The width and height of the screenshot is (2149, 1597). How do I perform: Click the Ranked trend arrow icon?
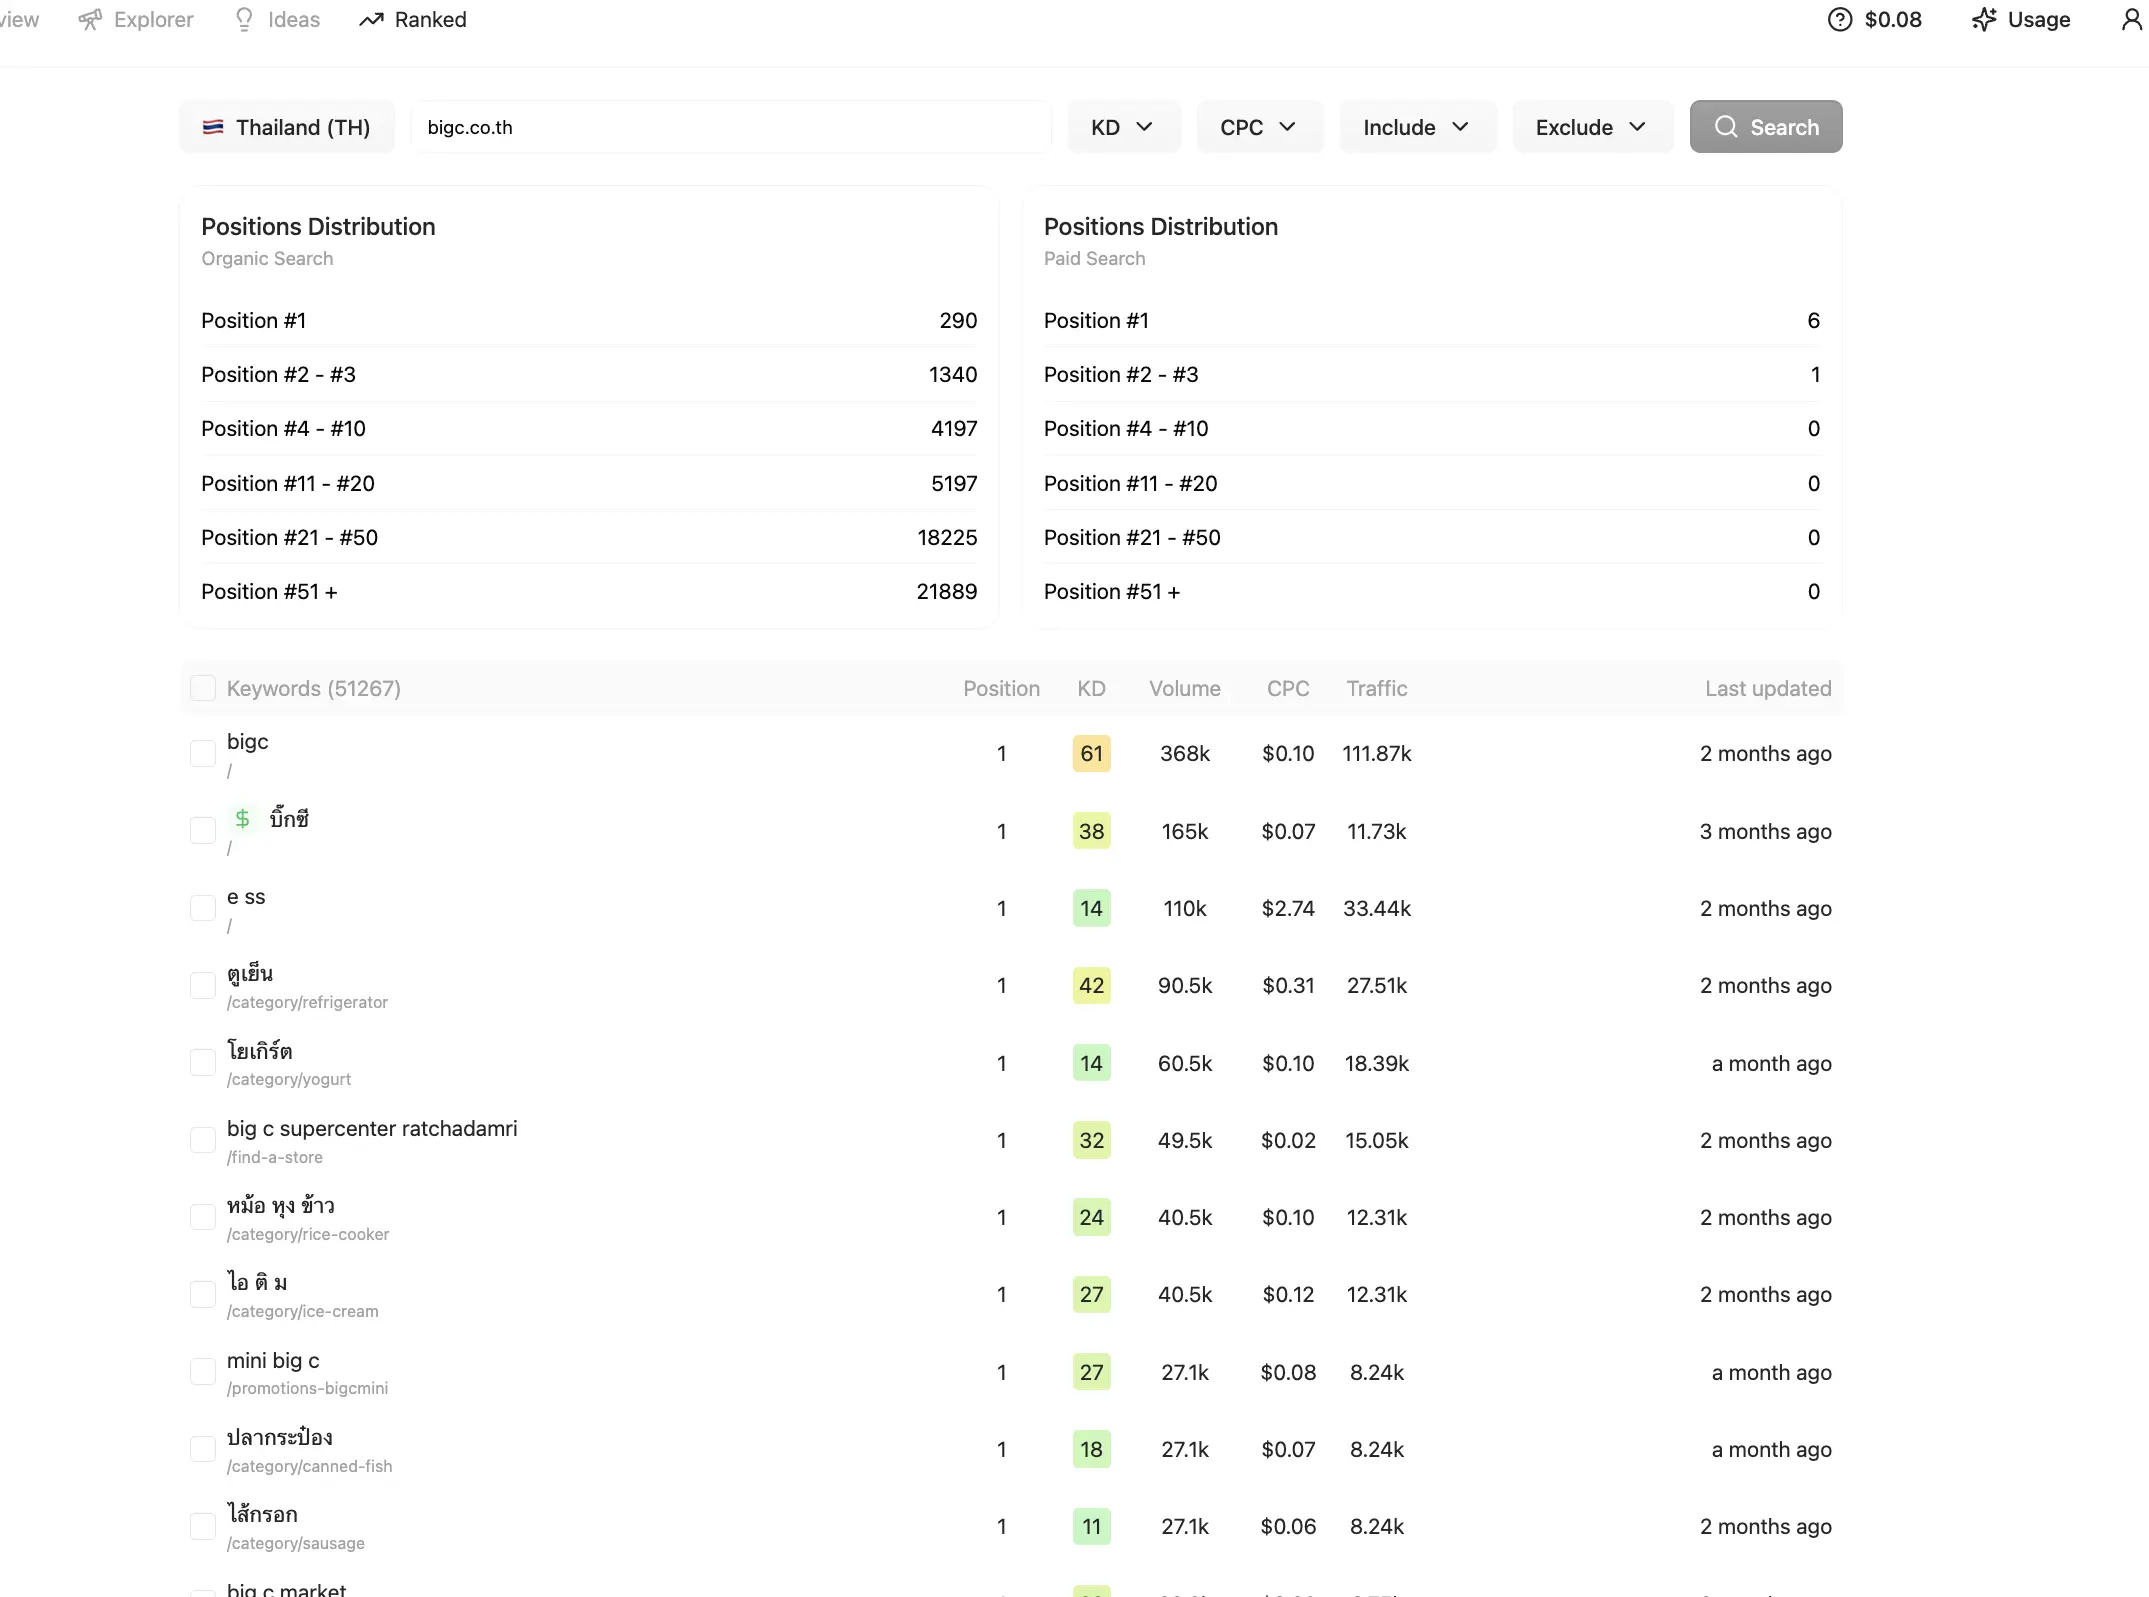371,20
